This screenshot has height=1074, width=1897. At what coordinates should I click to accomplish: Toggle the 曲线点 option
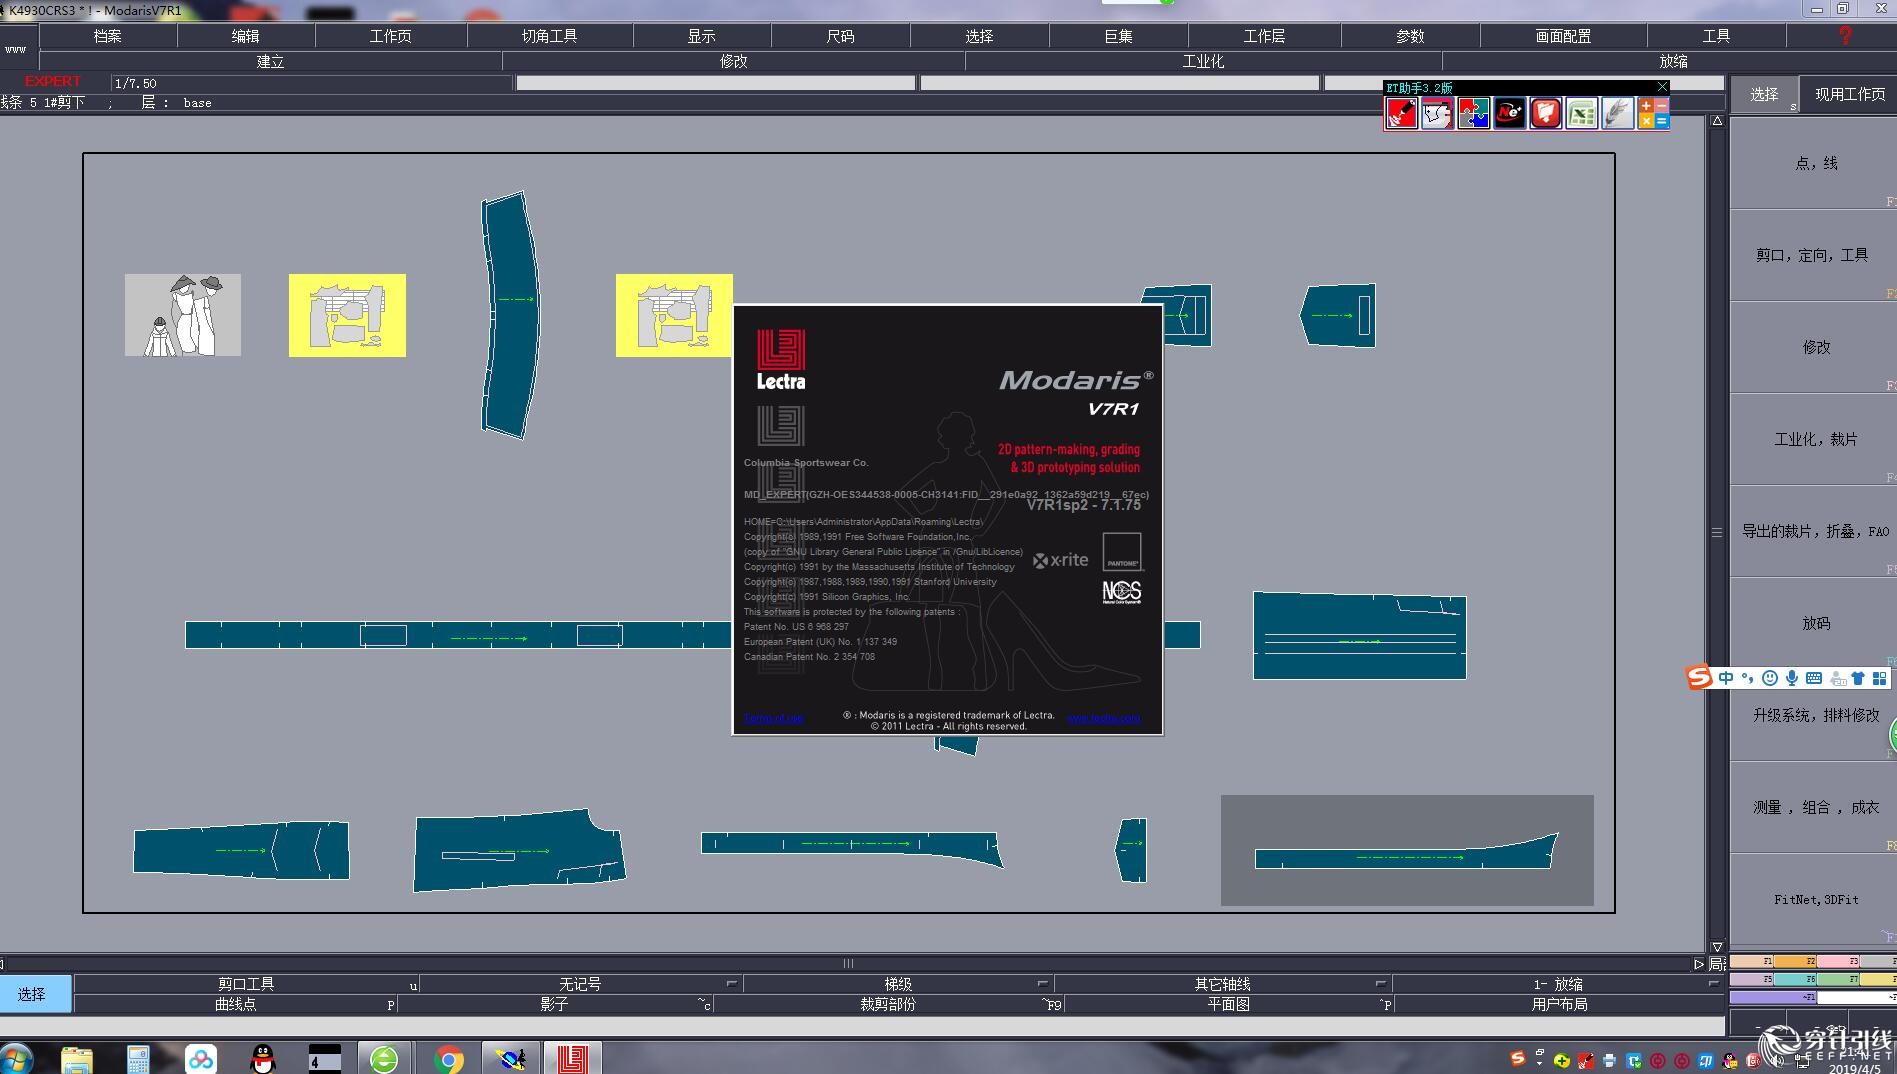(x=236, y=1004)
